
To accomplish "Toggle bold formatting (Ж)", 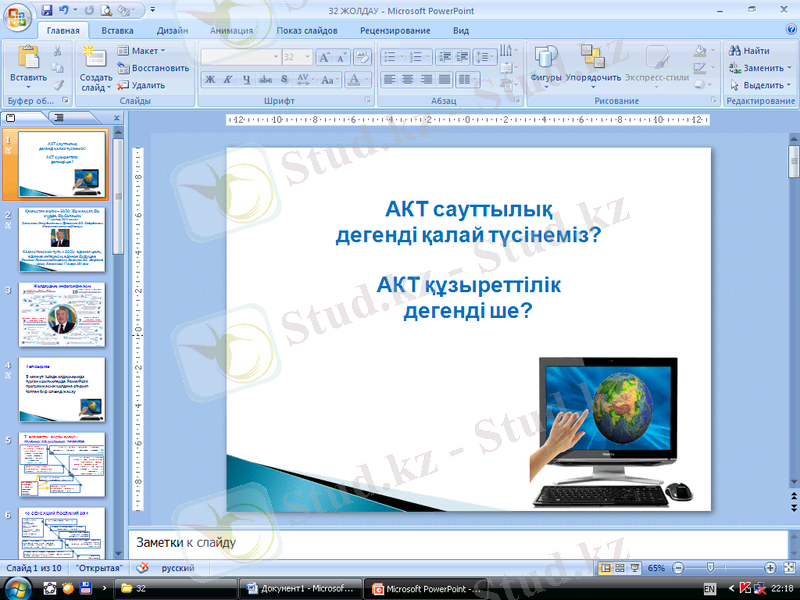I will (211, 79).
